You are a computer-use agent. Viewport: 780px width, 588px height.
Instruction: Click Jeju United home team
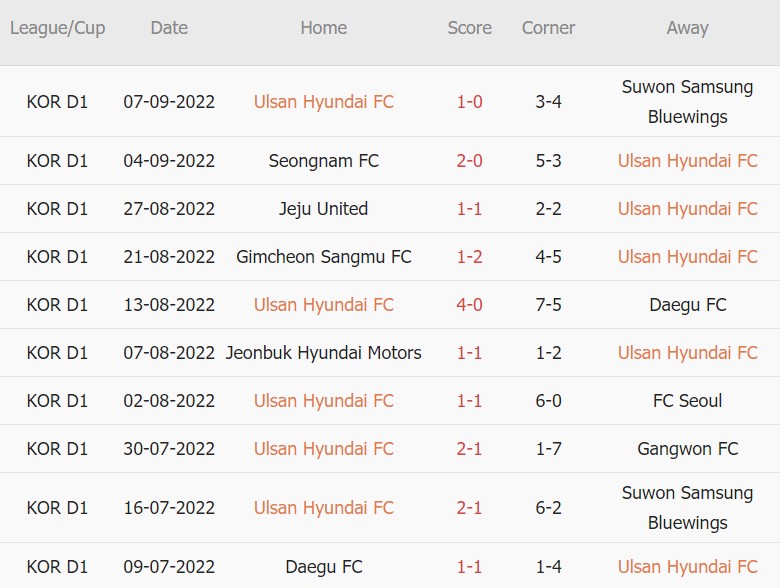(x=324, y=208)
